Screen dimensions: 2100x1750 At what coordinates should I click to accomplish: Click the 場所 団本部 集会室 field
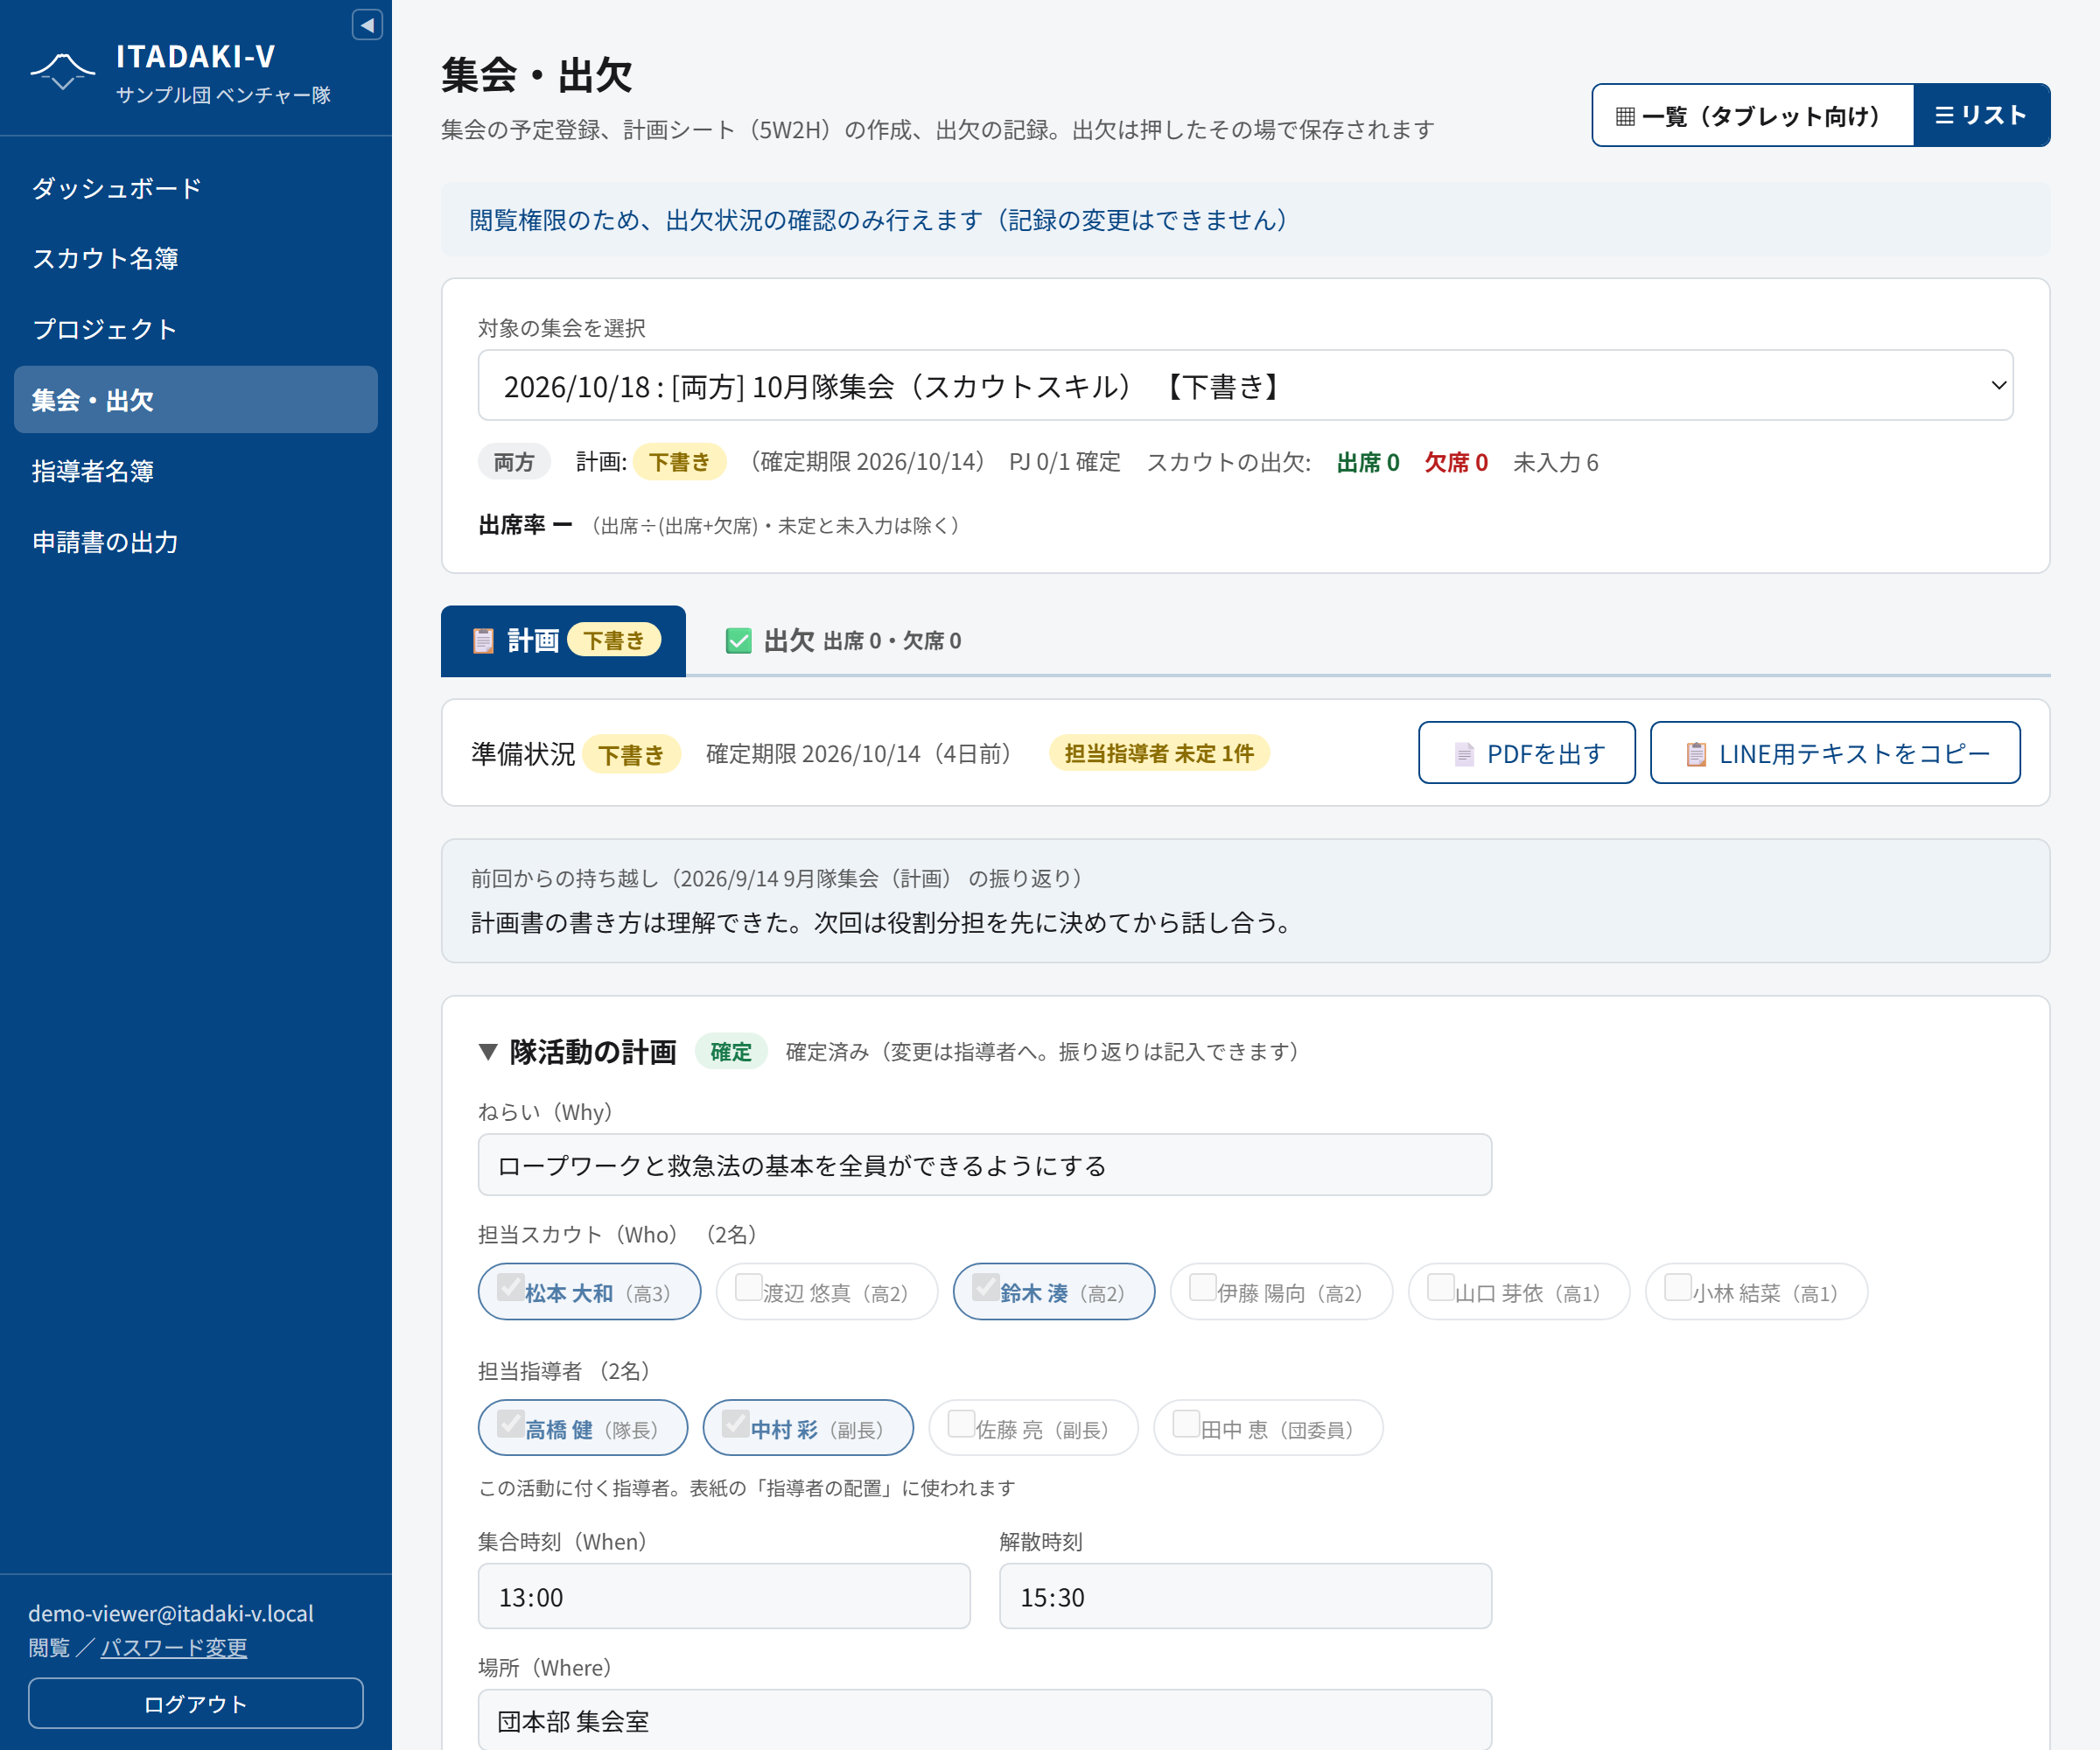985,1721
